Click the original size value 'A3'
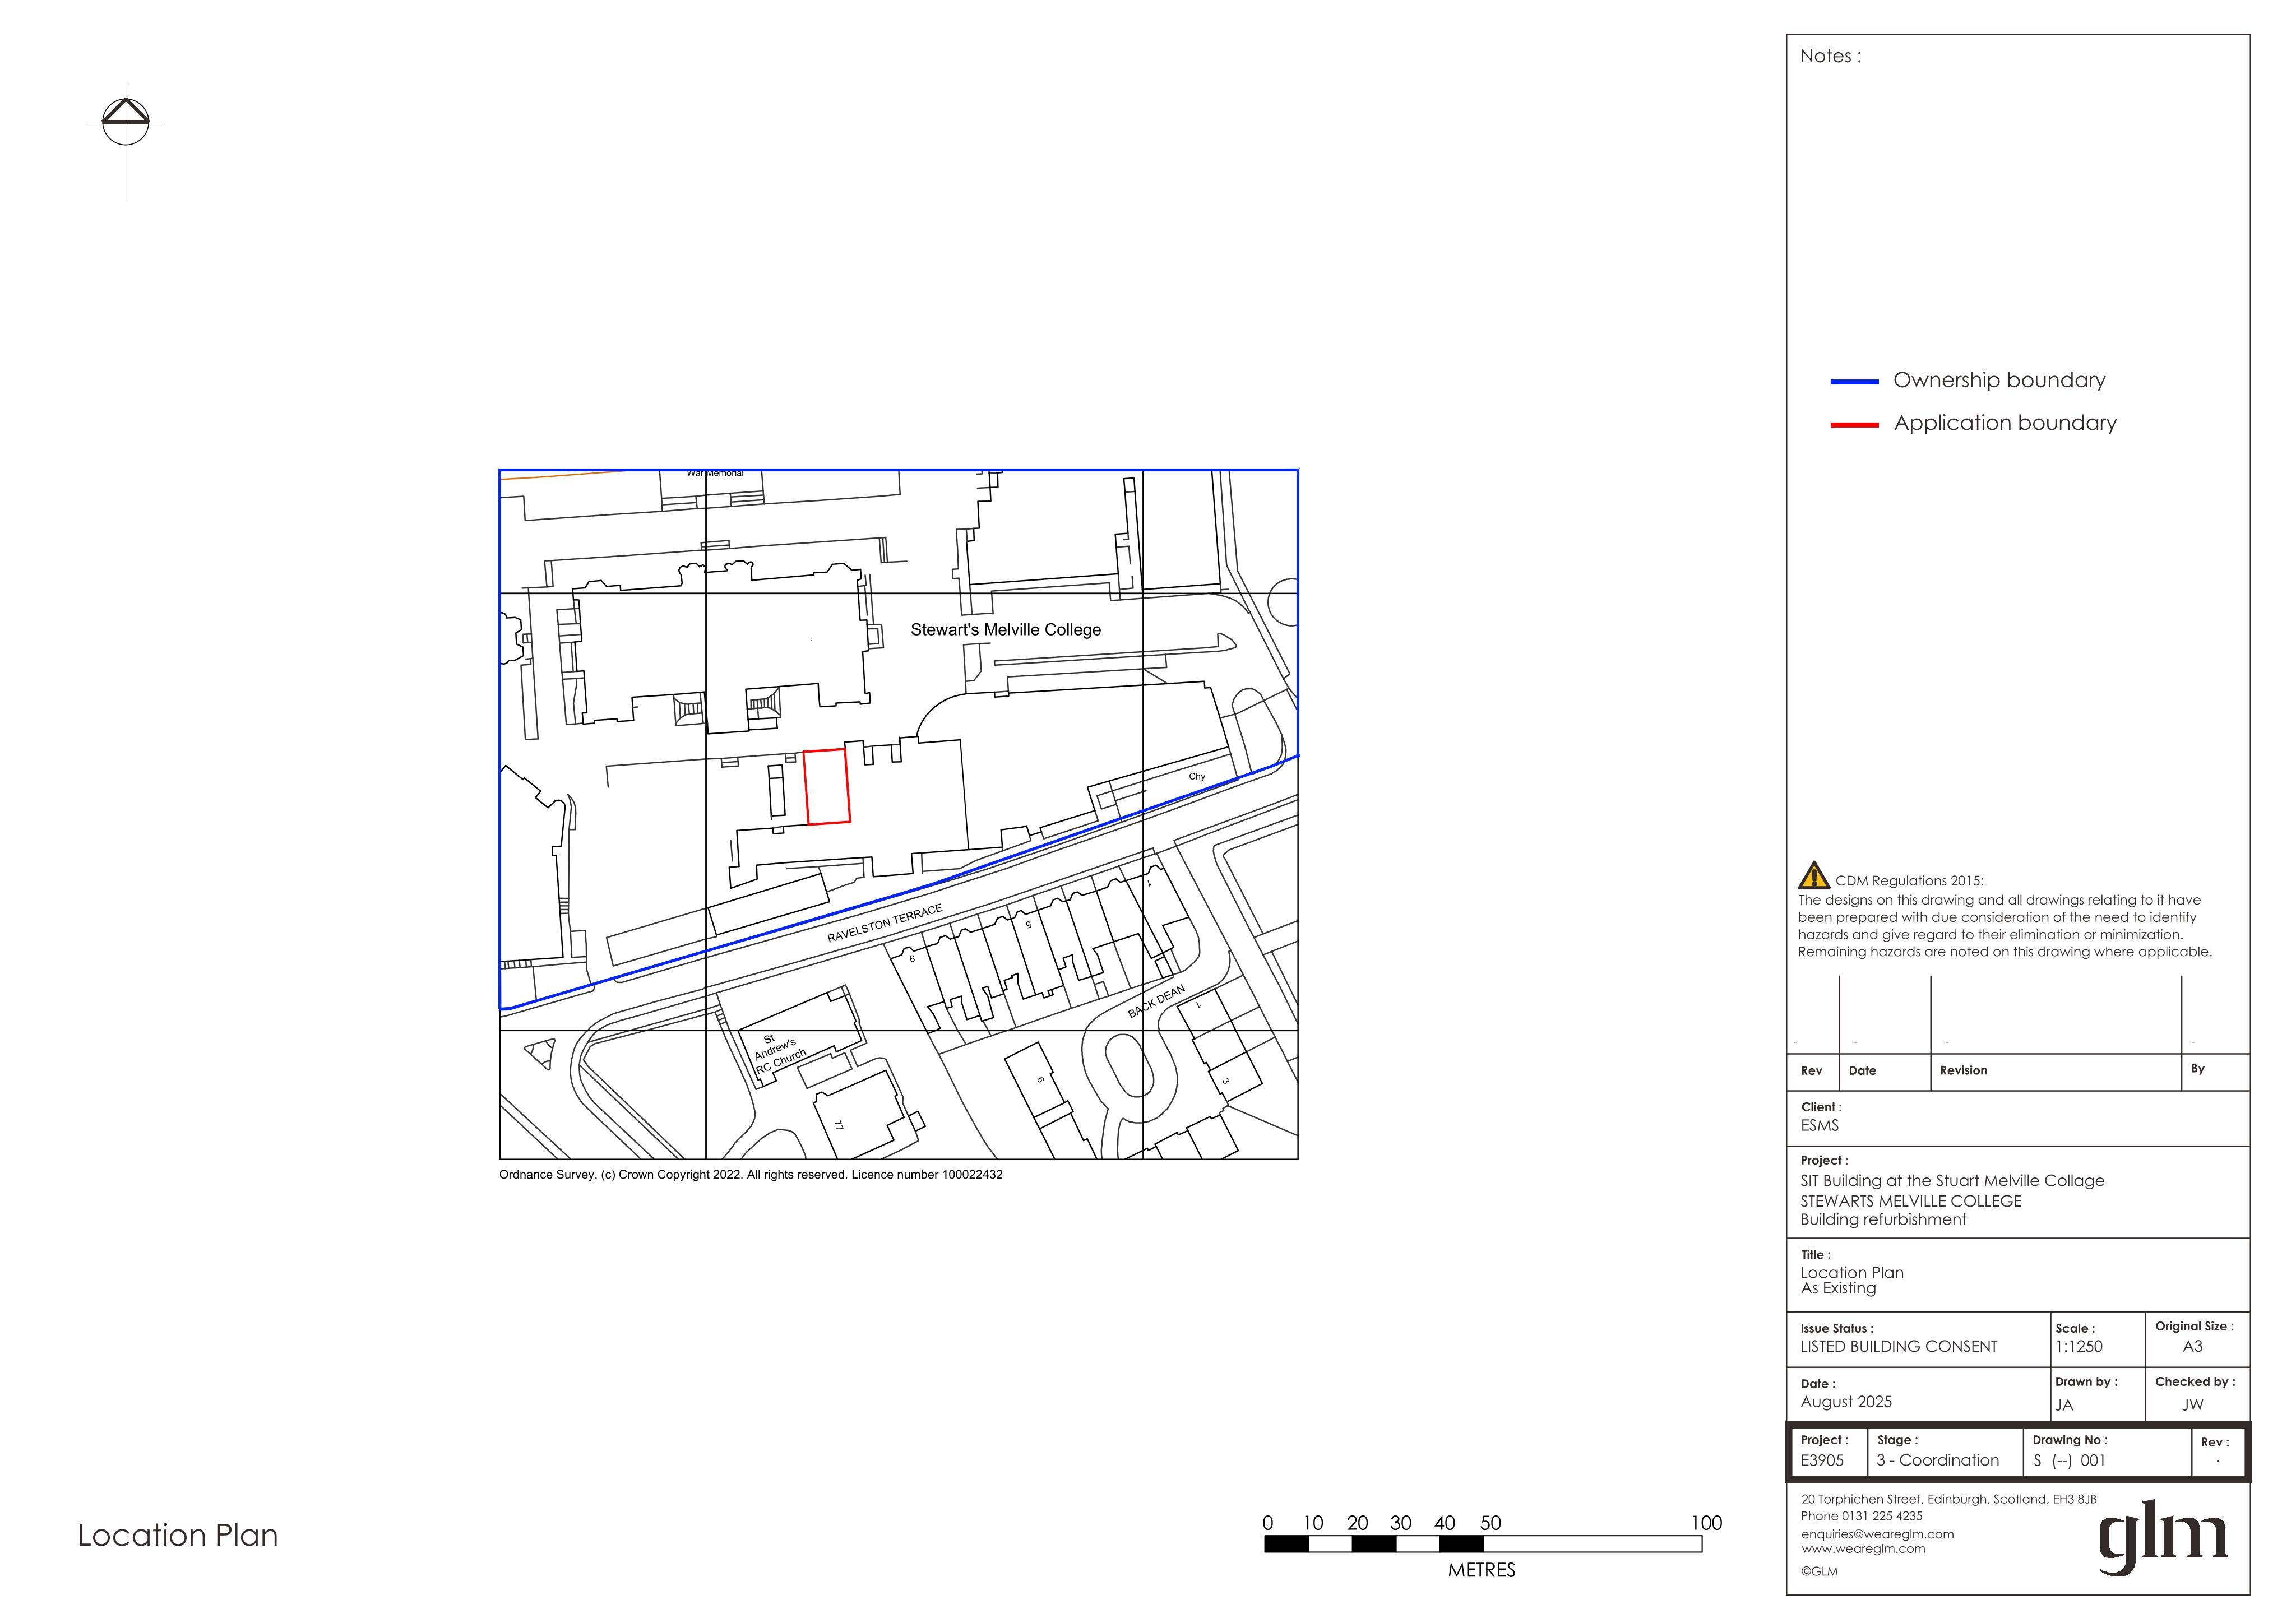 2193,1347
